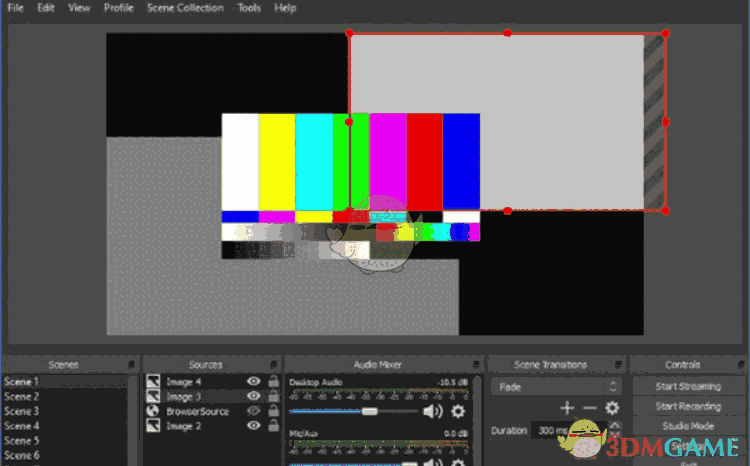Show the BrowserSource with its eye icon
This screenshot has height=466, width=750.
(254, 411)
